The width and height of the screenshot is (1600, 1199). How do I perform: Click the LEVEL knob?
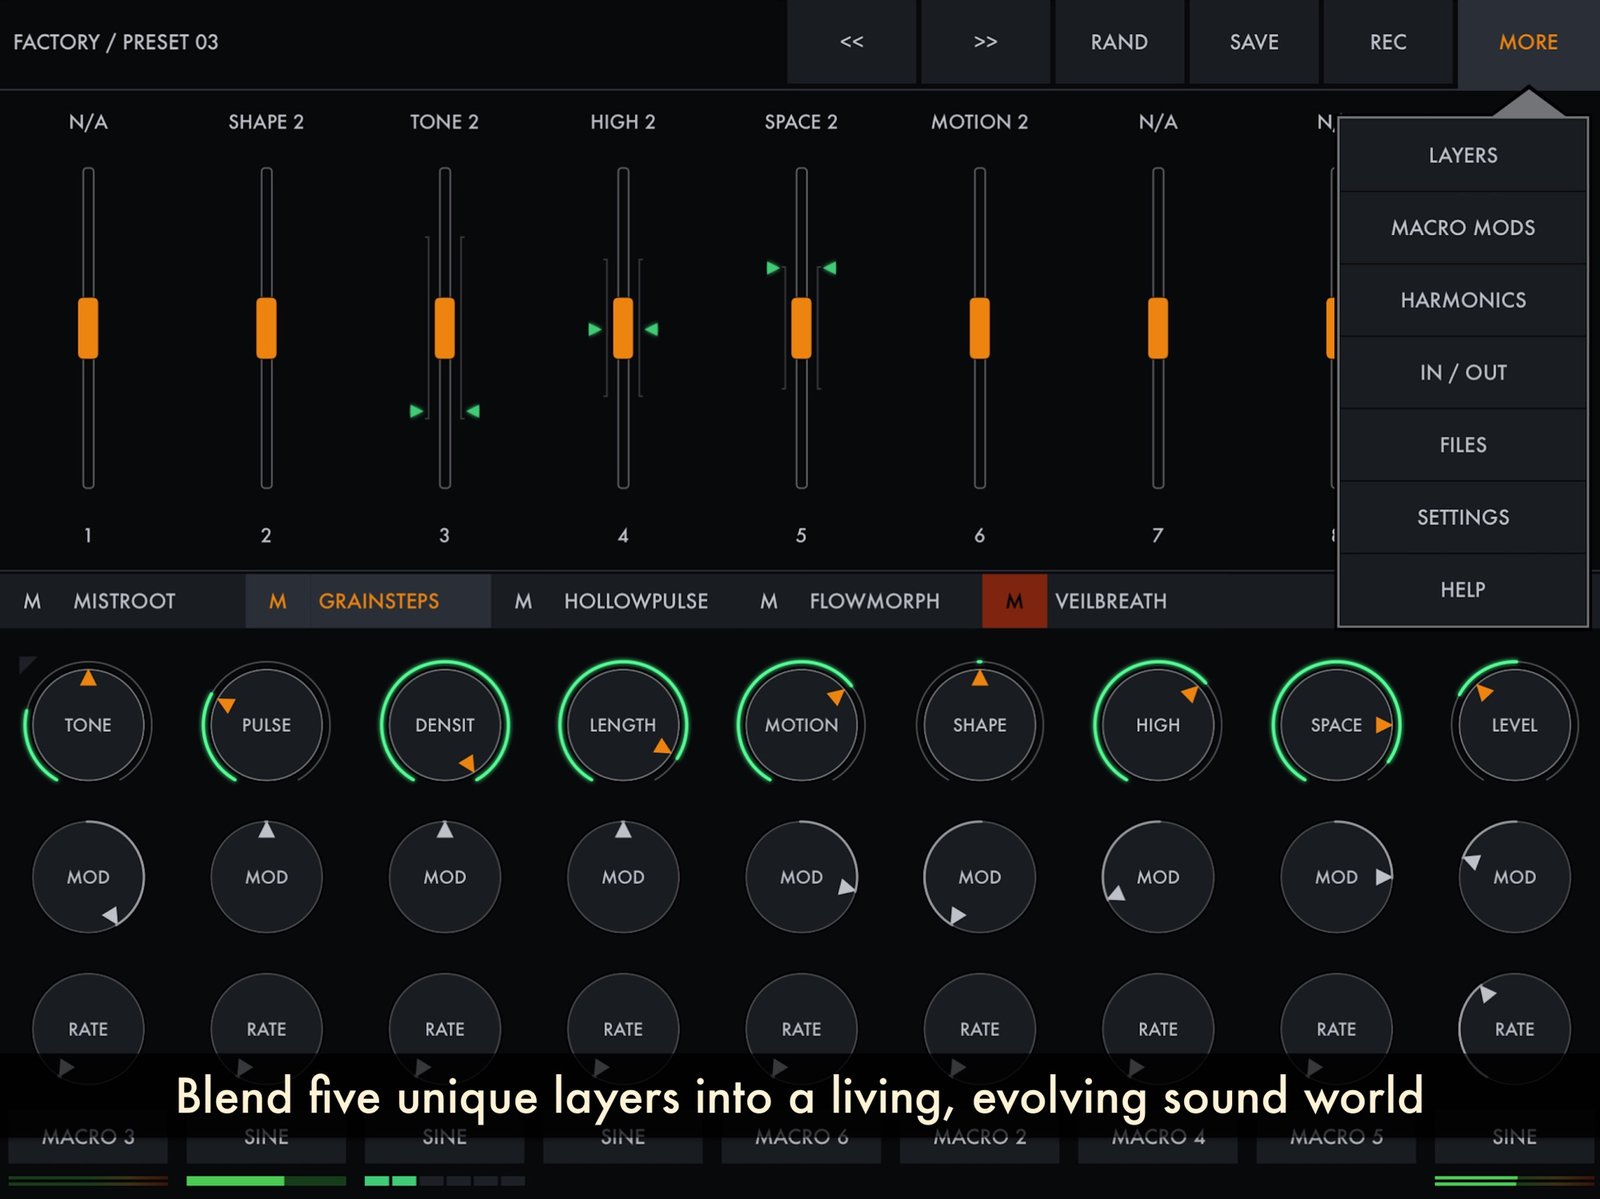tap(1515, 724)
